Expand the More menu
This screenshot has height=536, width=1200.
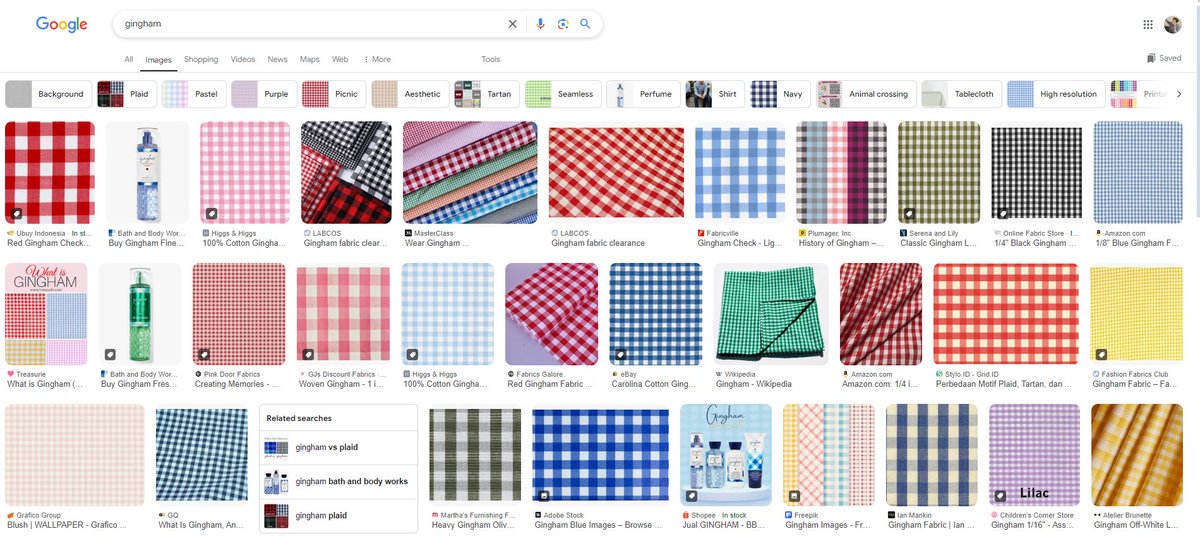tap(377, 60)
